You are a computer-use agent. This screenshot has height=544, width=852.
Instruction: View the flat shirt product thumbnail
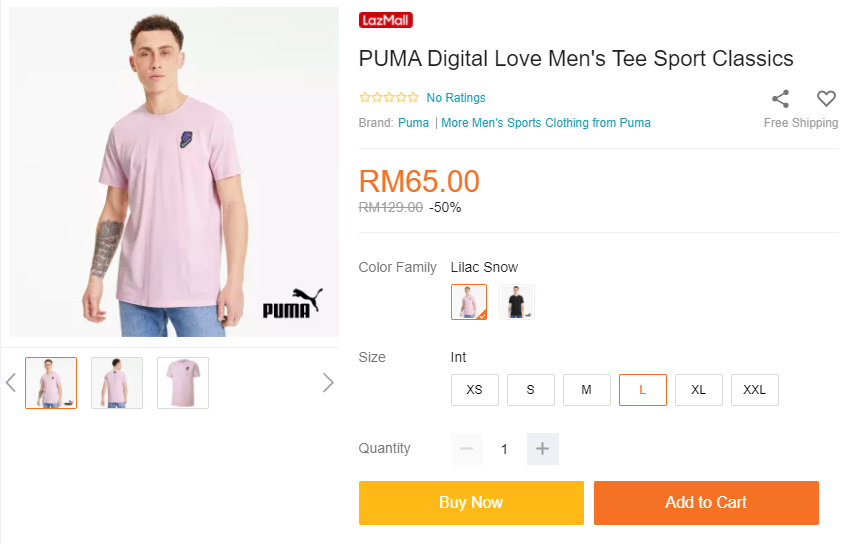pos(183,383)
